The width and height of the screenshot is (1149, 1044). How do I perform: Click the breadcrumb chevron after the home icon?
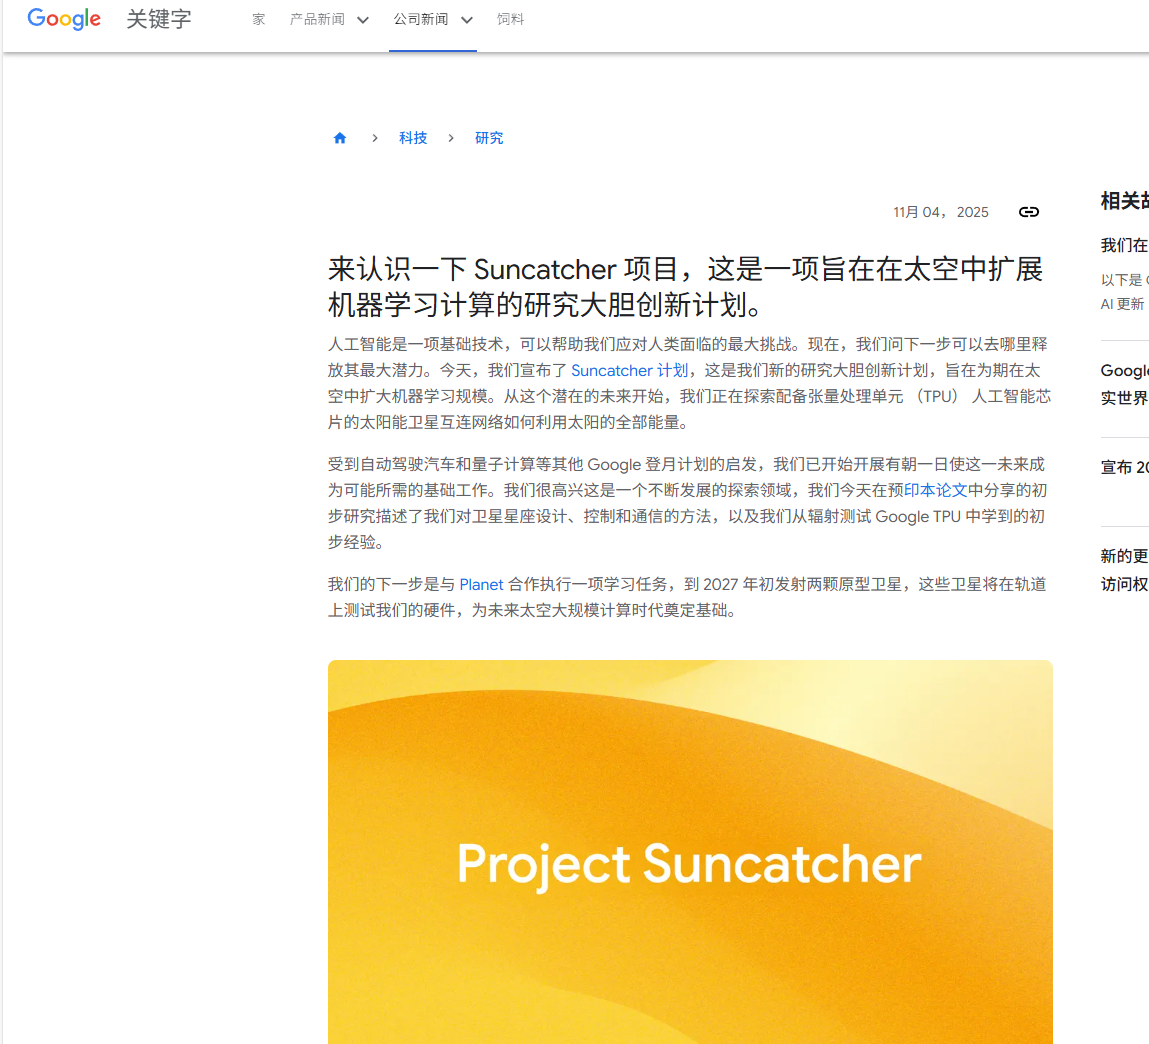pos(374,138)
